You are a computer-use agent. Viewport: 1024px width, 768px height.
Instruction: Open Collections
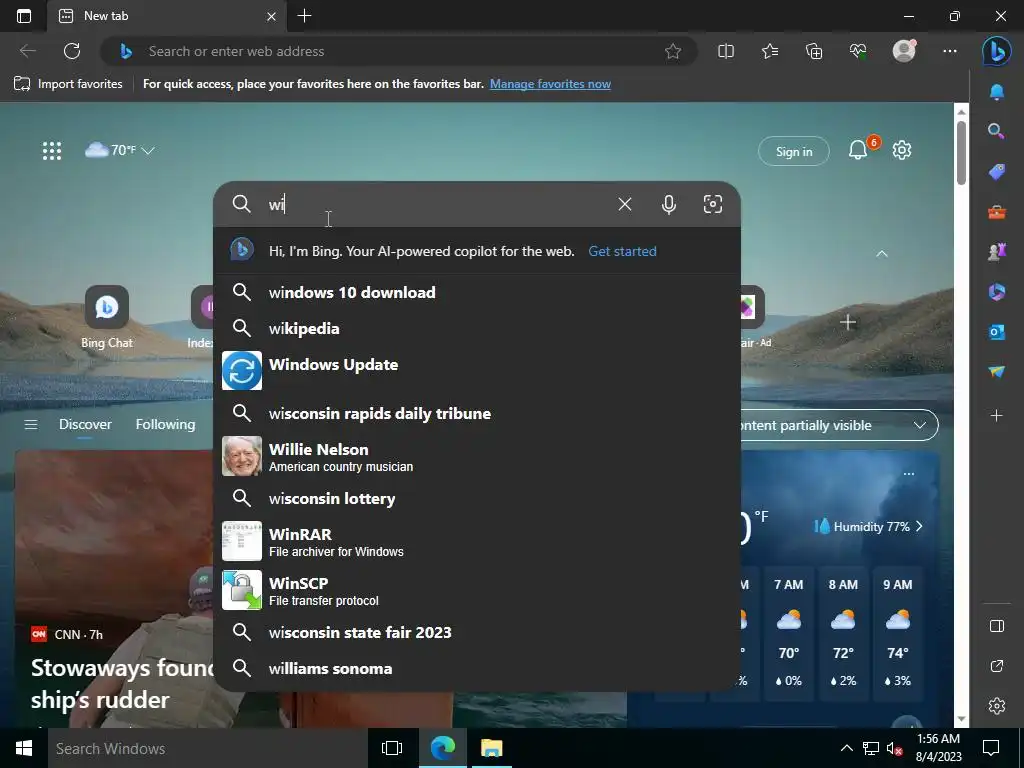click(814, 51)
